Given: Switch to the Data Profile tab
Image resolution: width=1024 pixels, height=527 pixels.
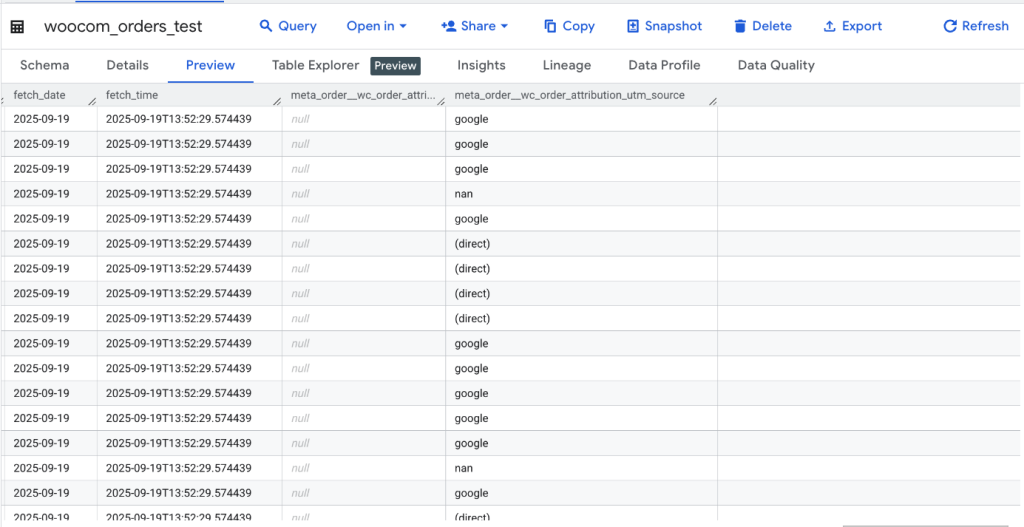Looking at the screenshot, I should coord(664,65).
